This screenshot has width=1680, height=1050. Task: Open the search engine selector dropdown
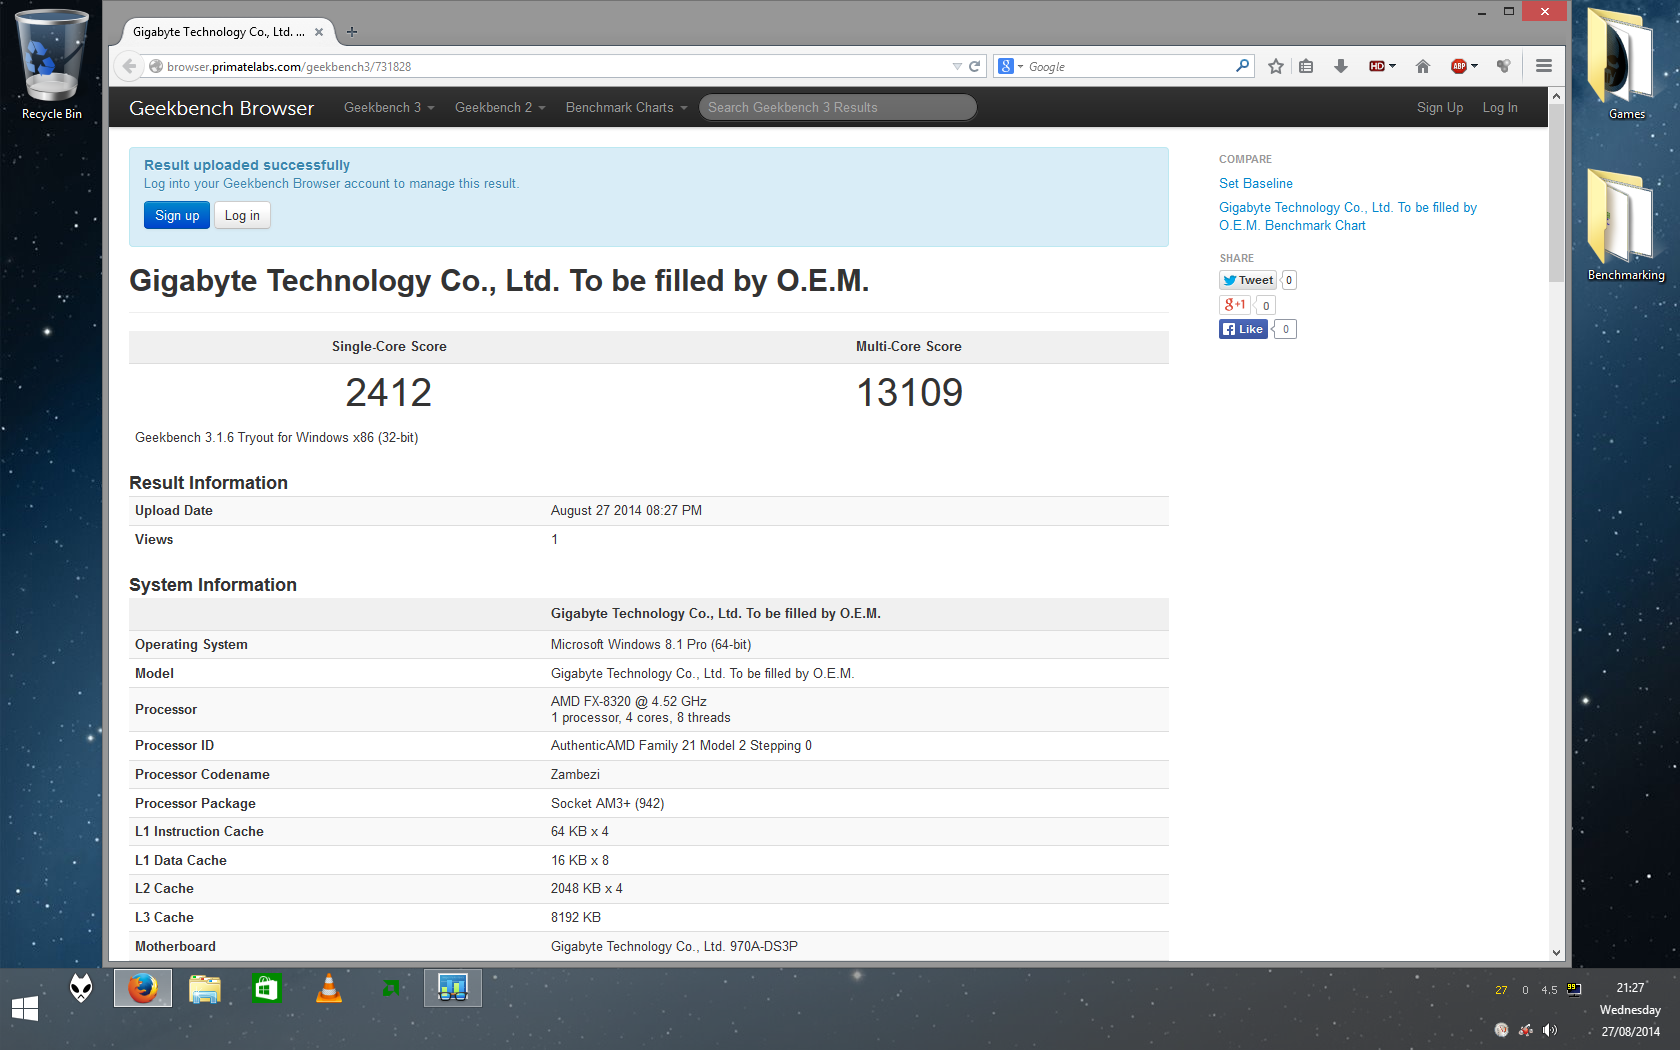pos(1010,66)
